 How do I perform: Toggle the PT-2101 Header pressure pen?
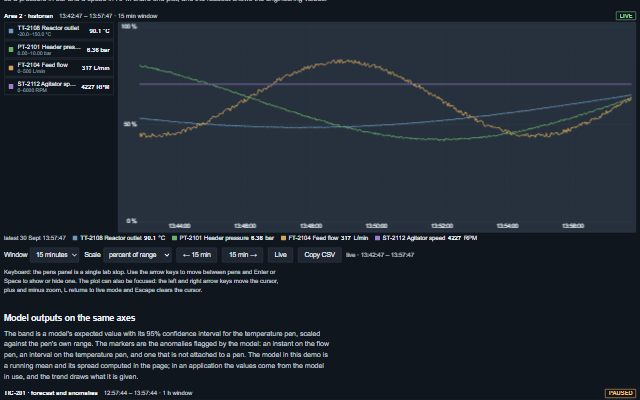point(59,50)
